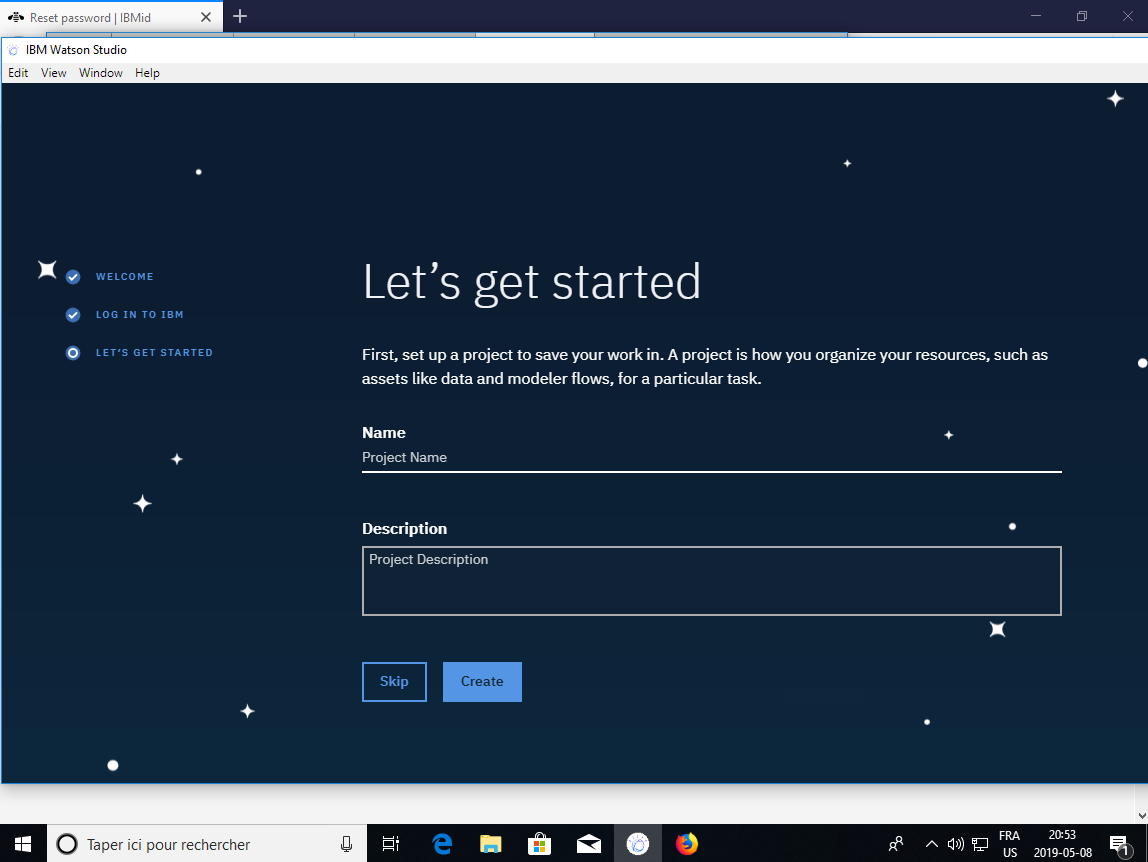Open File Explorer from the taskbar

[490, 844]
